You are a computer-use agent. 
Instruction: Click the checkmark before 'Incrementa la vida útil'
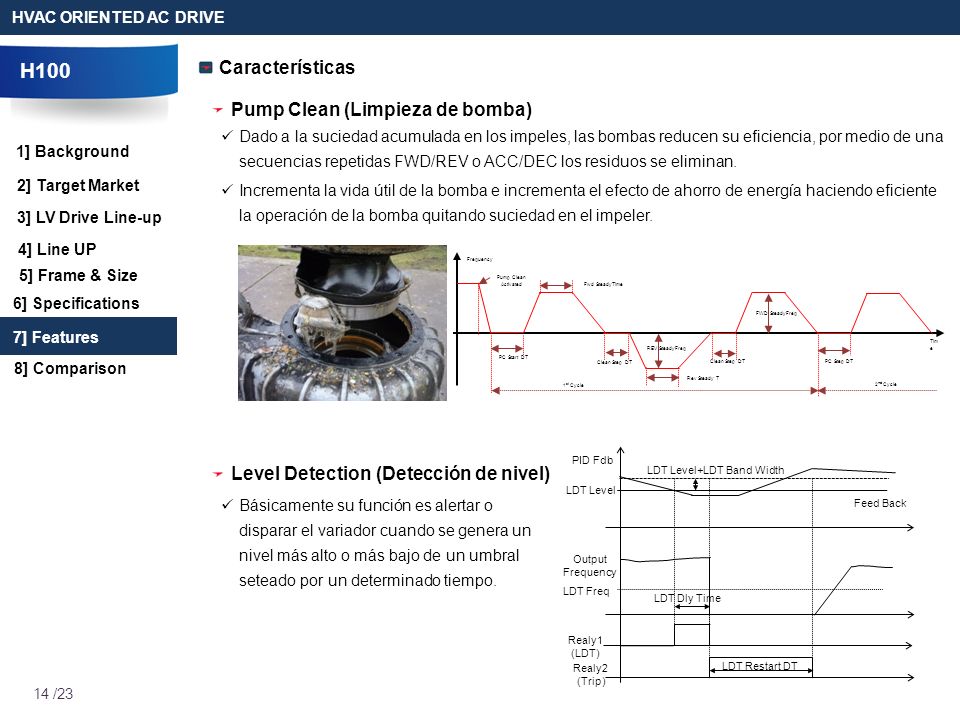pos(227,190)
